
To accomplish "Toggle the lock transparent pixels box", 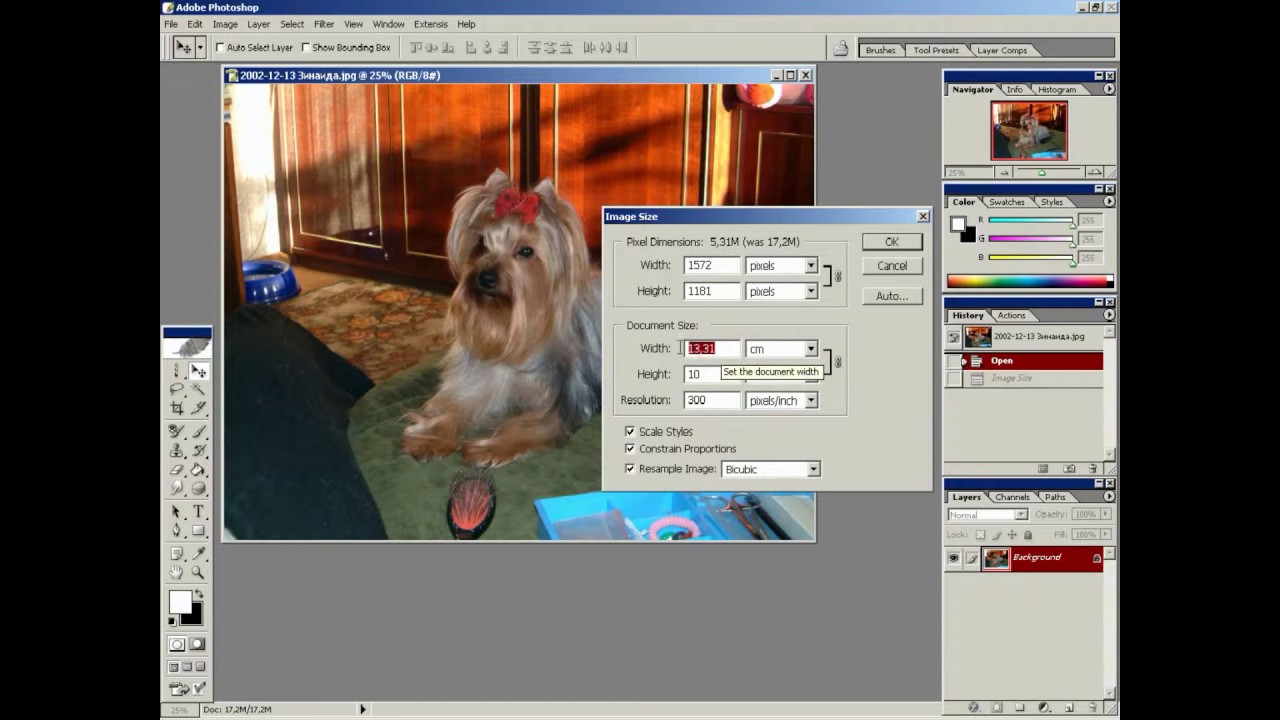I will 981,535.
